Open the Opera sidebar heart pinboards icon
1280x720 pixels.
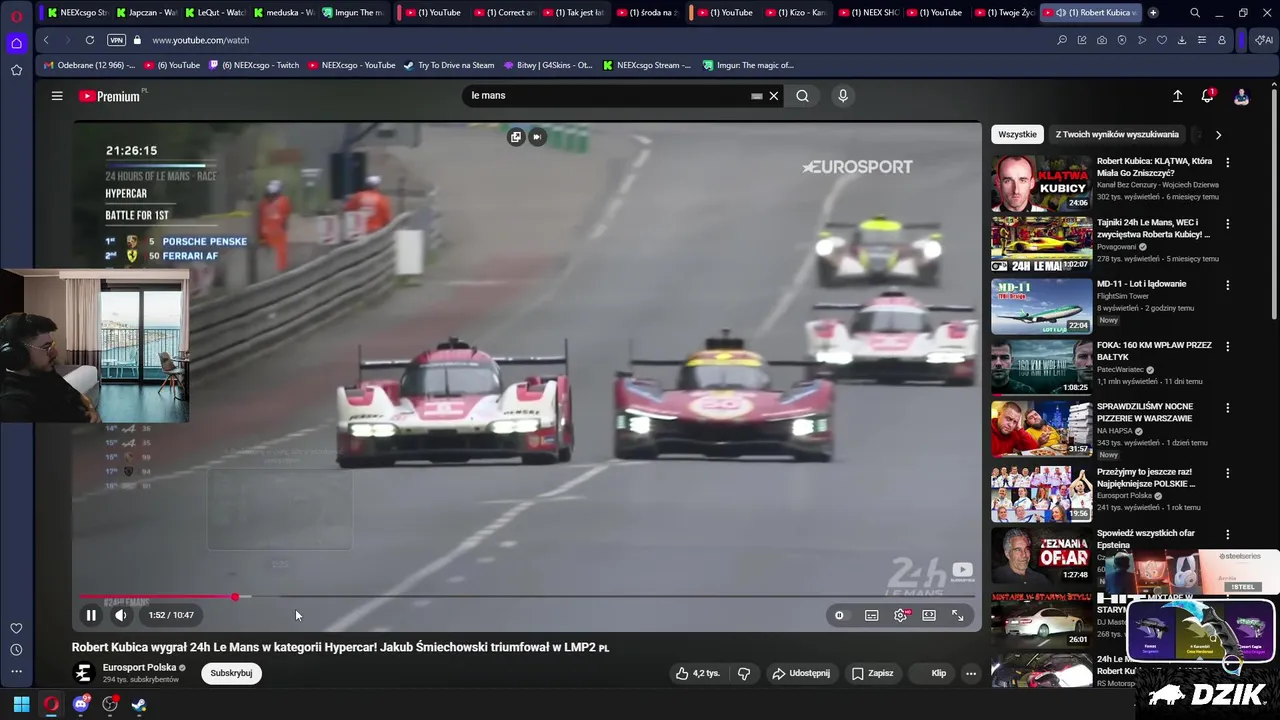click(16, 628)
